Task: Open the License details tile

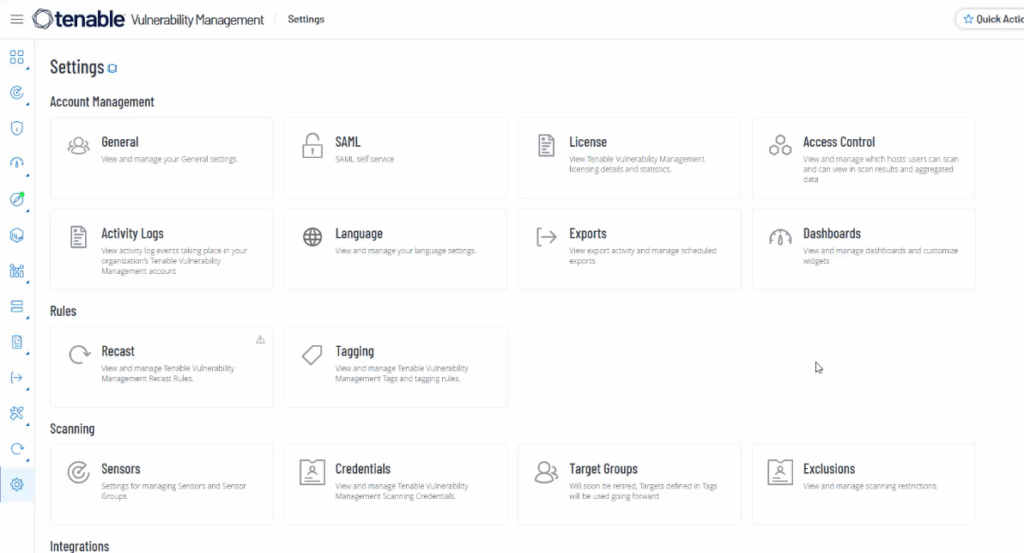Action: 629,157
